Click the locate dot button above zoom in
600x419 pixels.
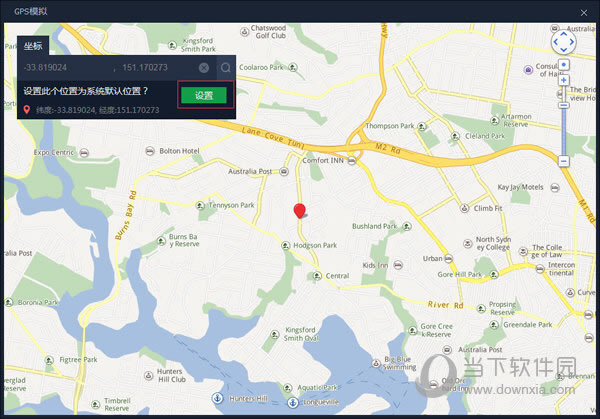(564, 65)
